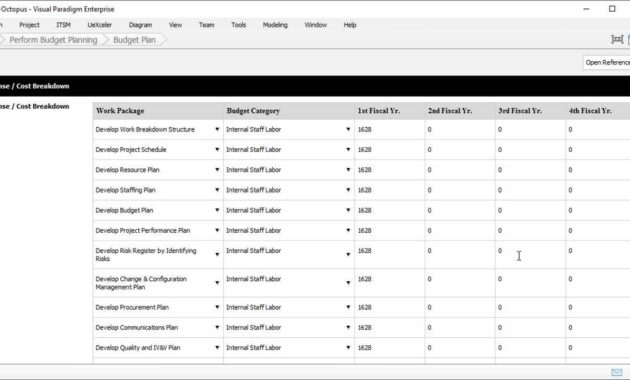Click the 4th Fiscal Yr. column header
The image size is (630, 380).
598,111
